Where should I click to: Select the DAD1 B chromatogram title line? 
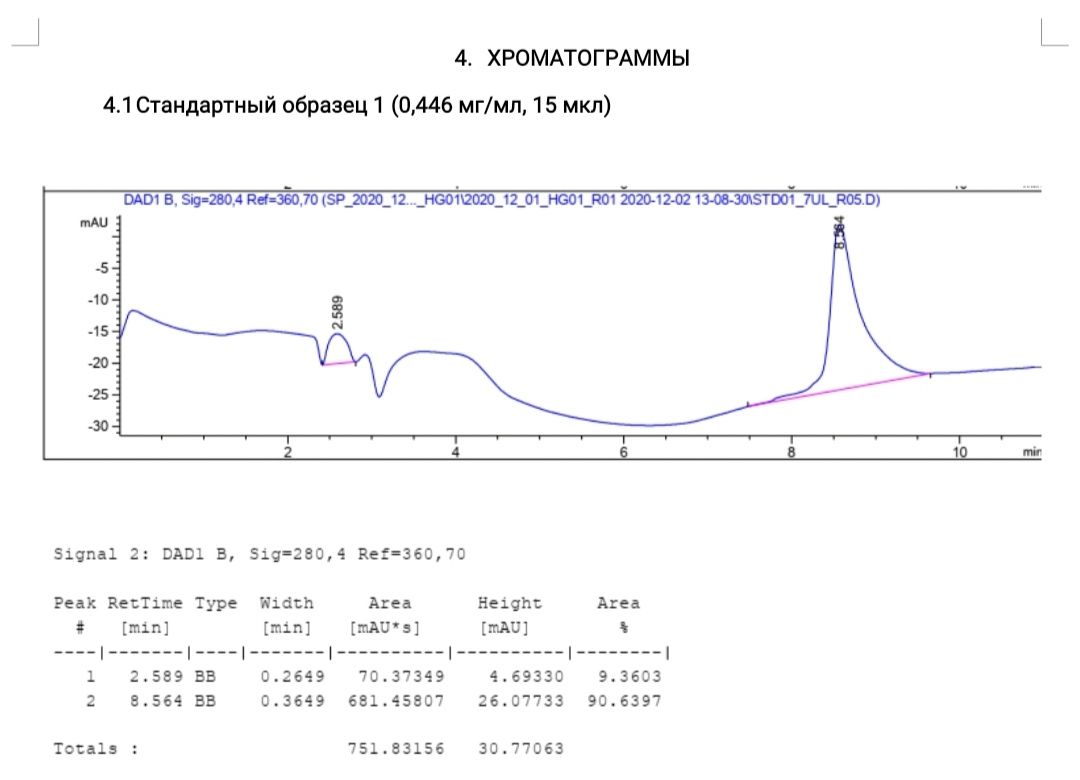(501, 199)
